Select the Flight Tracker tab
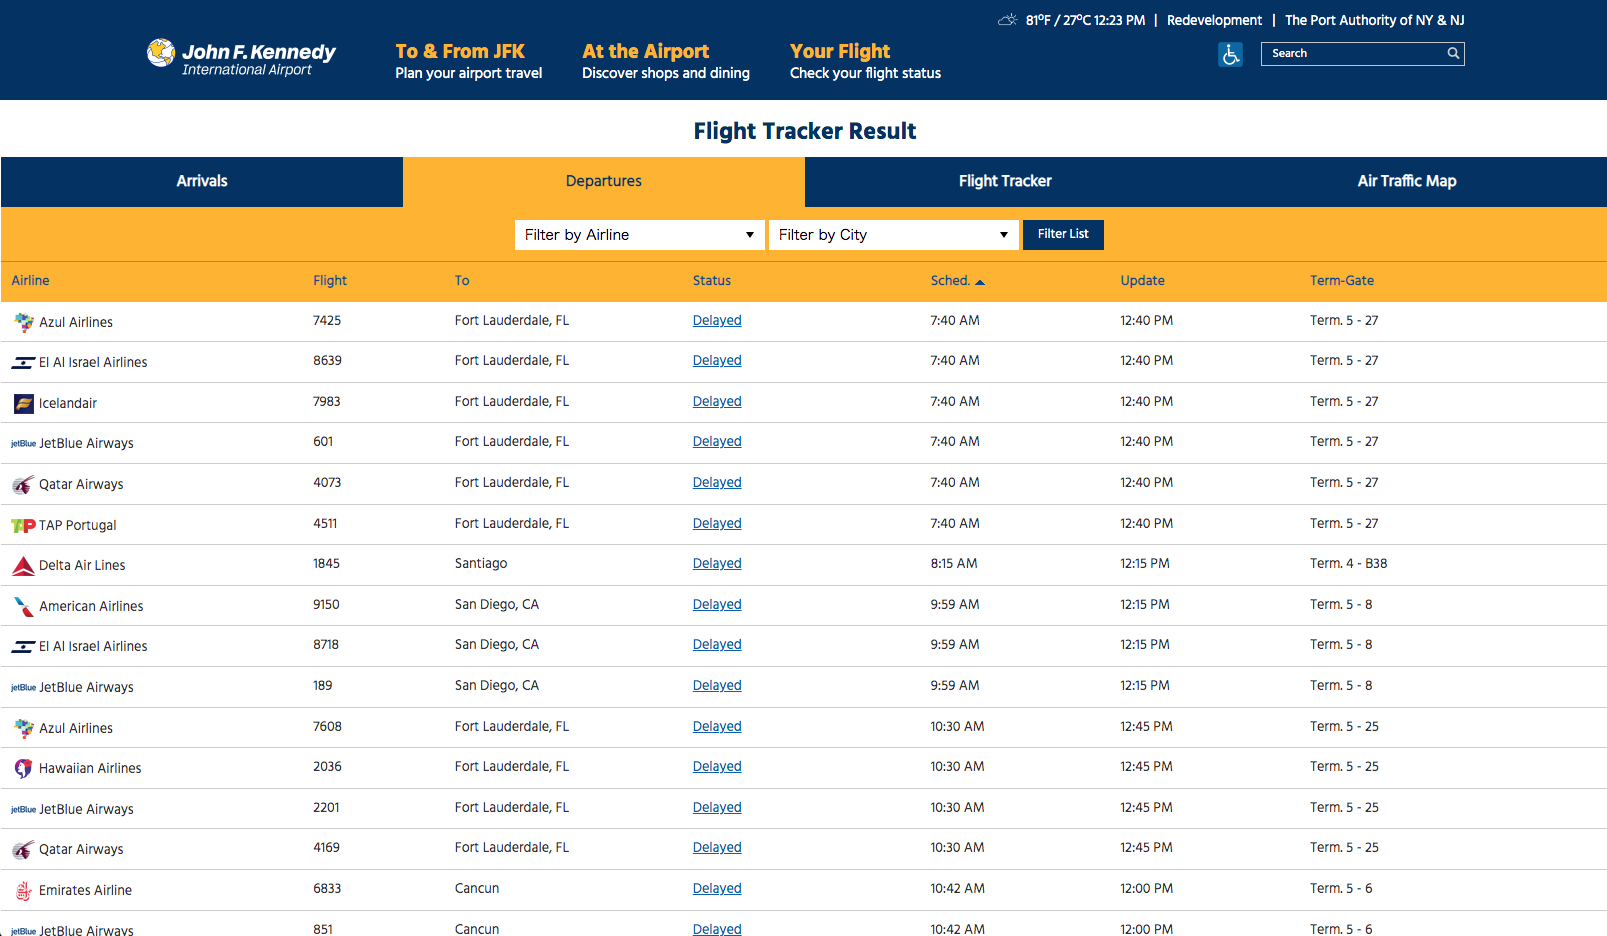The width and height of the screenshot is (1607, 936). pyautogui.click(x=1005, y=182)
